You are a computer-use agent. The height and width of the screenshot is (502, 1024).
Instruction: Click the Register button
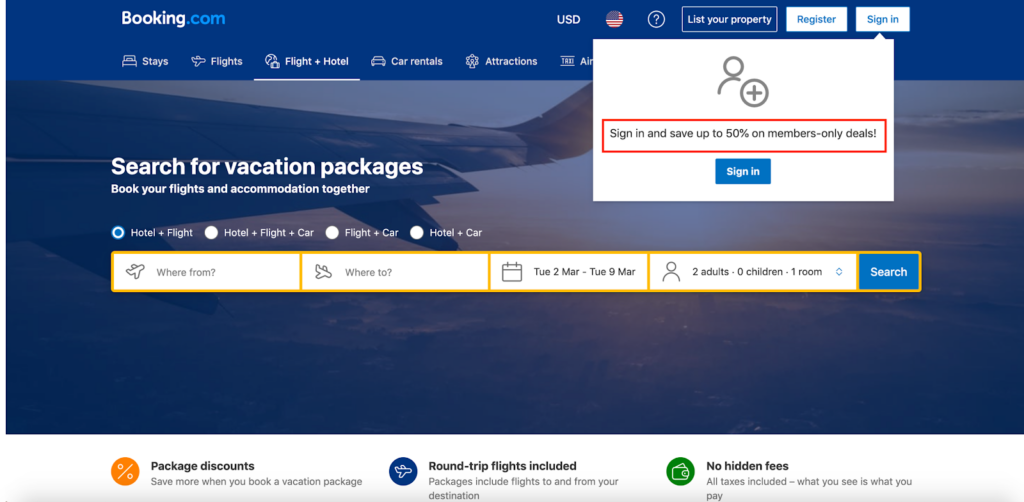[816, 19]
